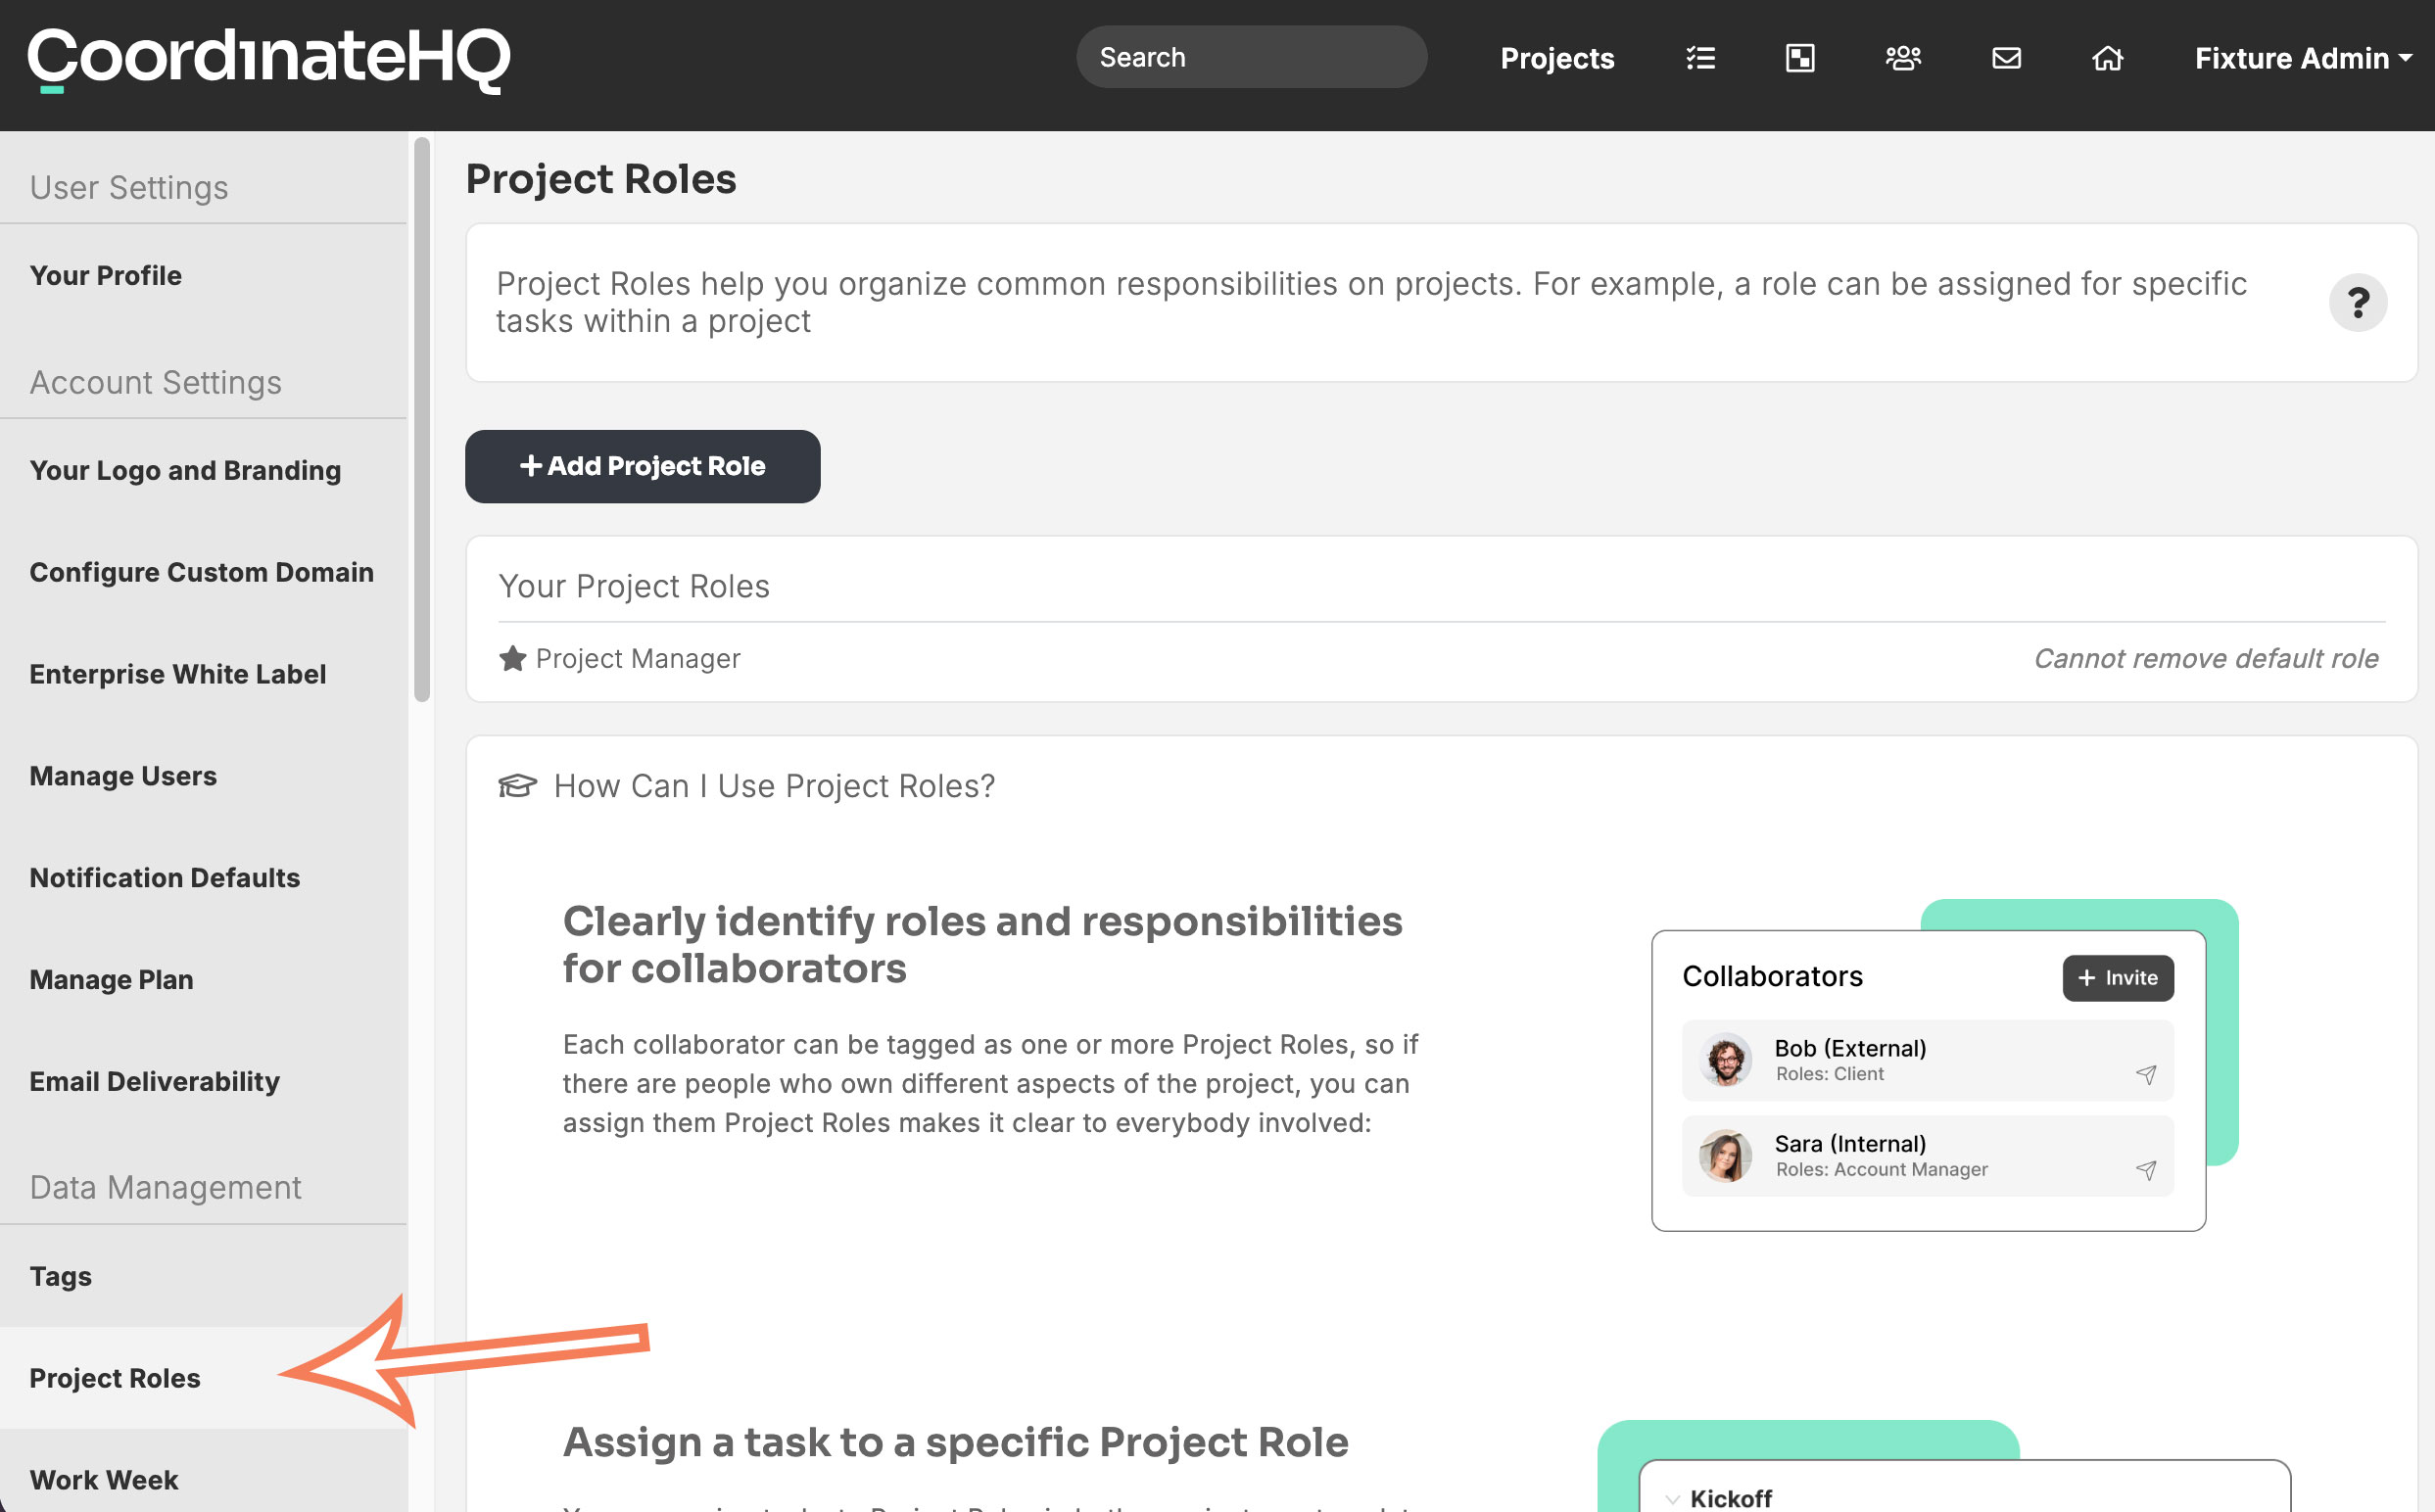Open Projects in the top navigation
The height and width of the screenshot is (1512, 2435).
coord(1557,58)
